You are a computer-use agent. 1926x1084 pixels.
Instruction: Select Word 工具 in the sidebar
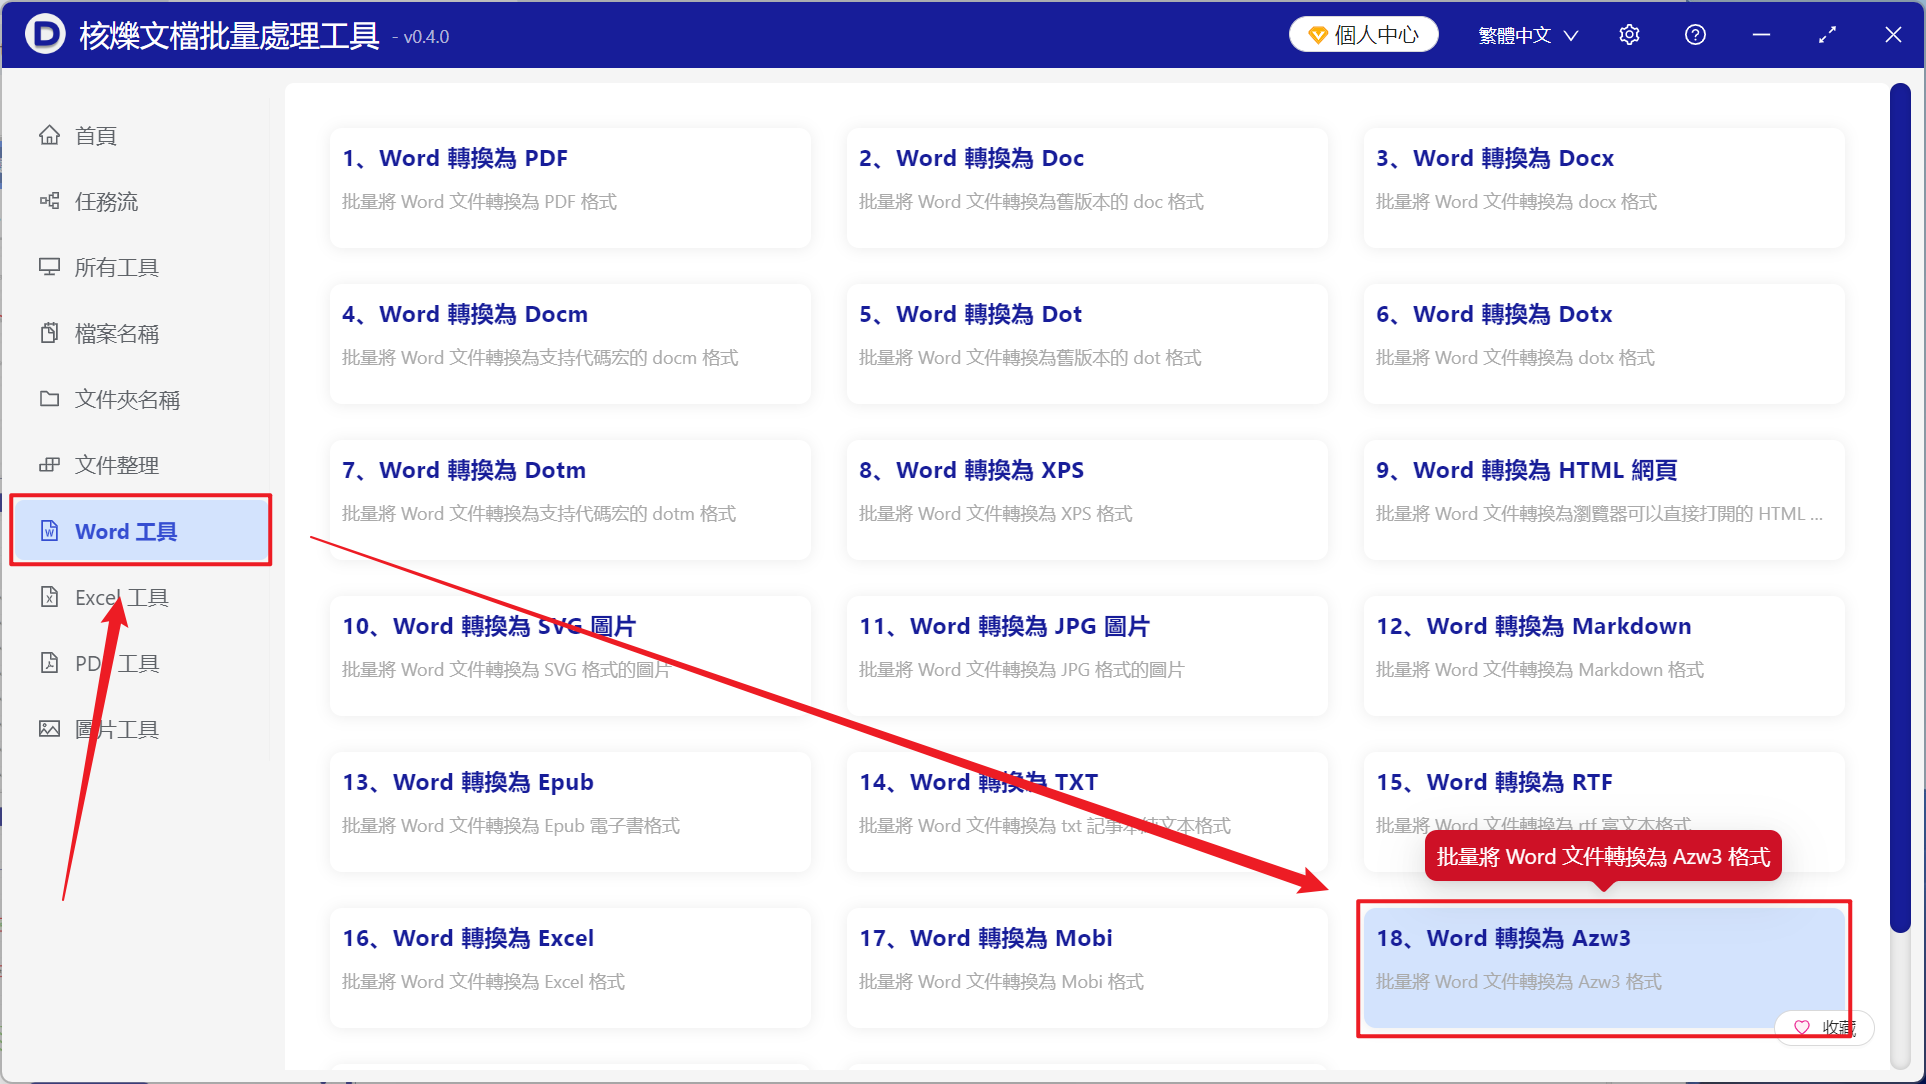(x=141, y=531)
